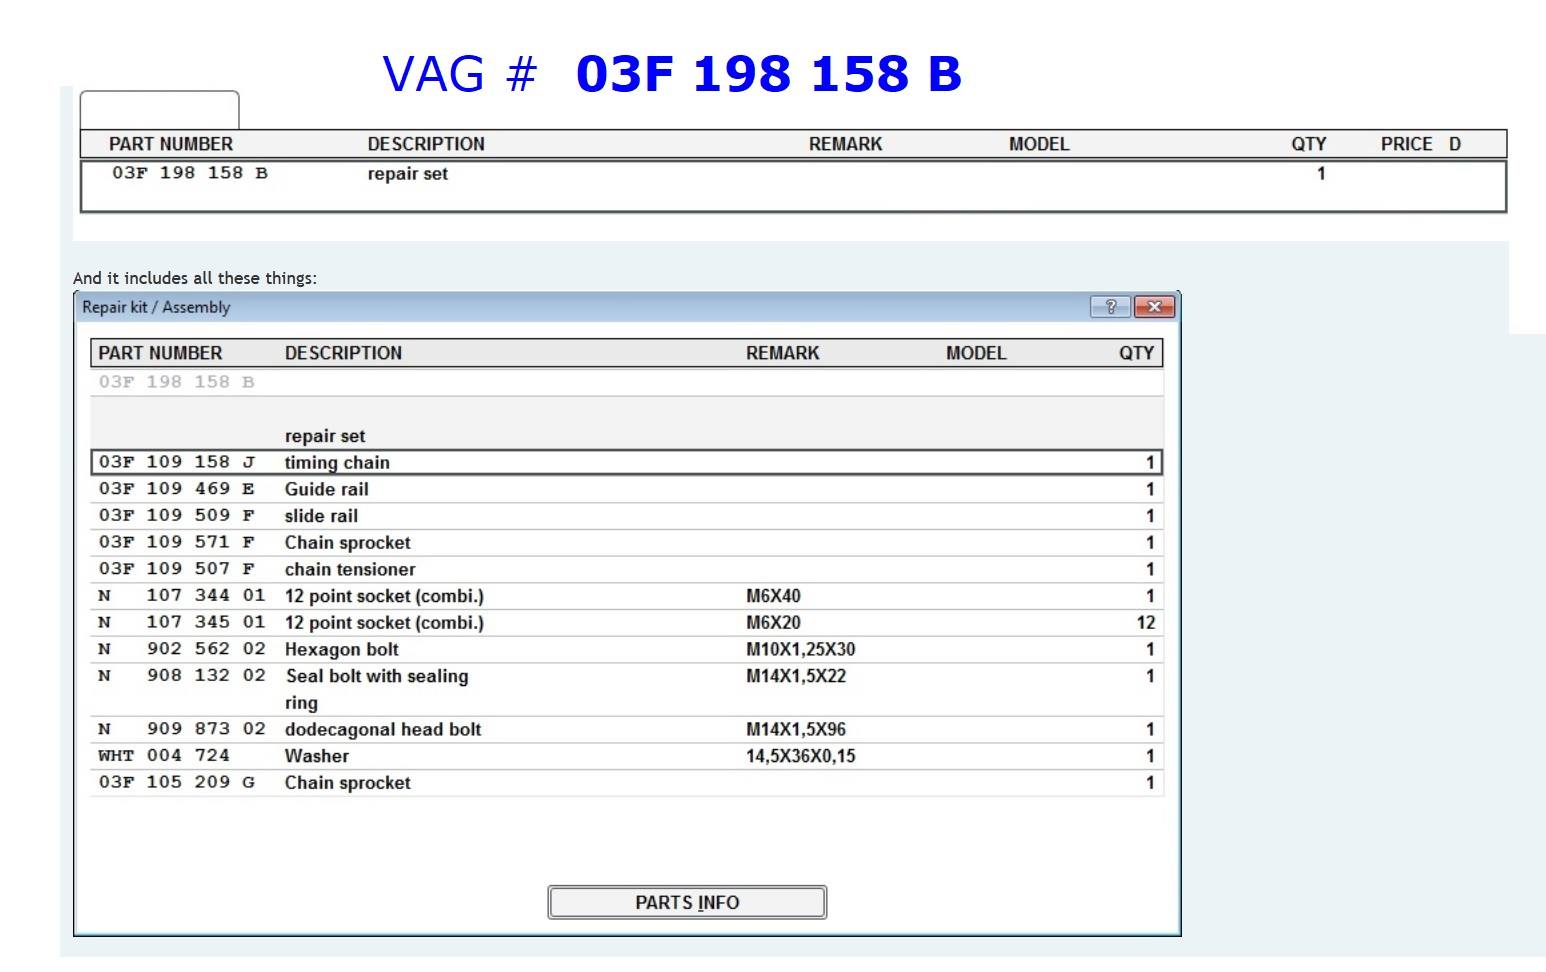
Task: Select the dodecagonal head bolt row
Action: (626, 729)
